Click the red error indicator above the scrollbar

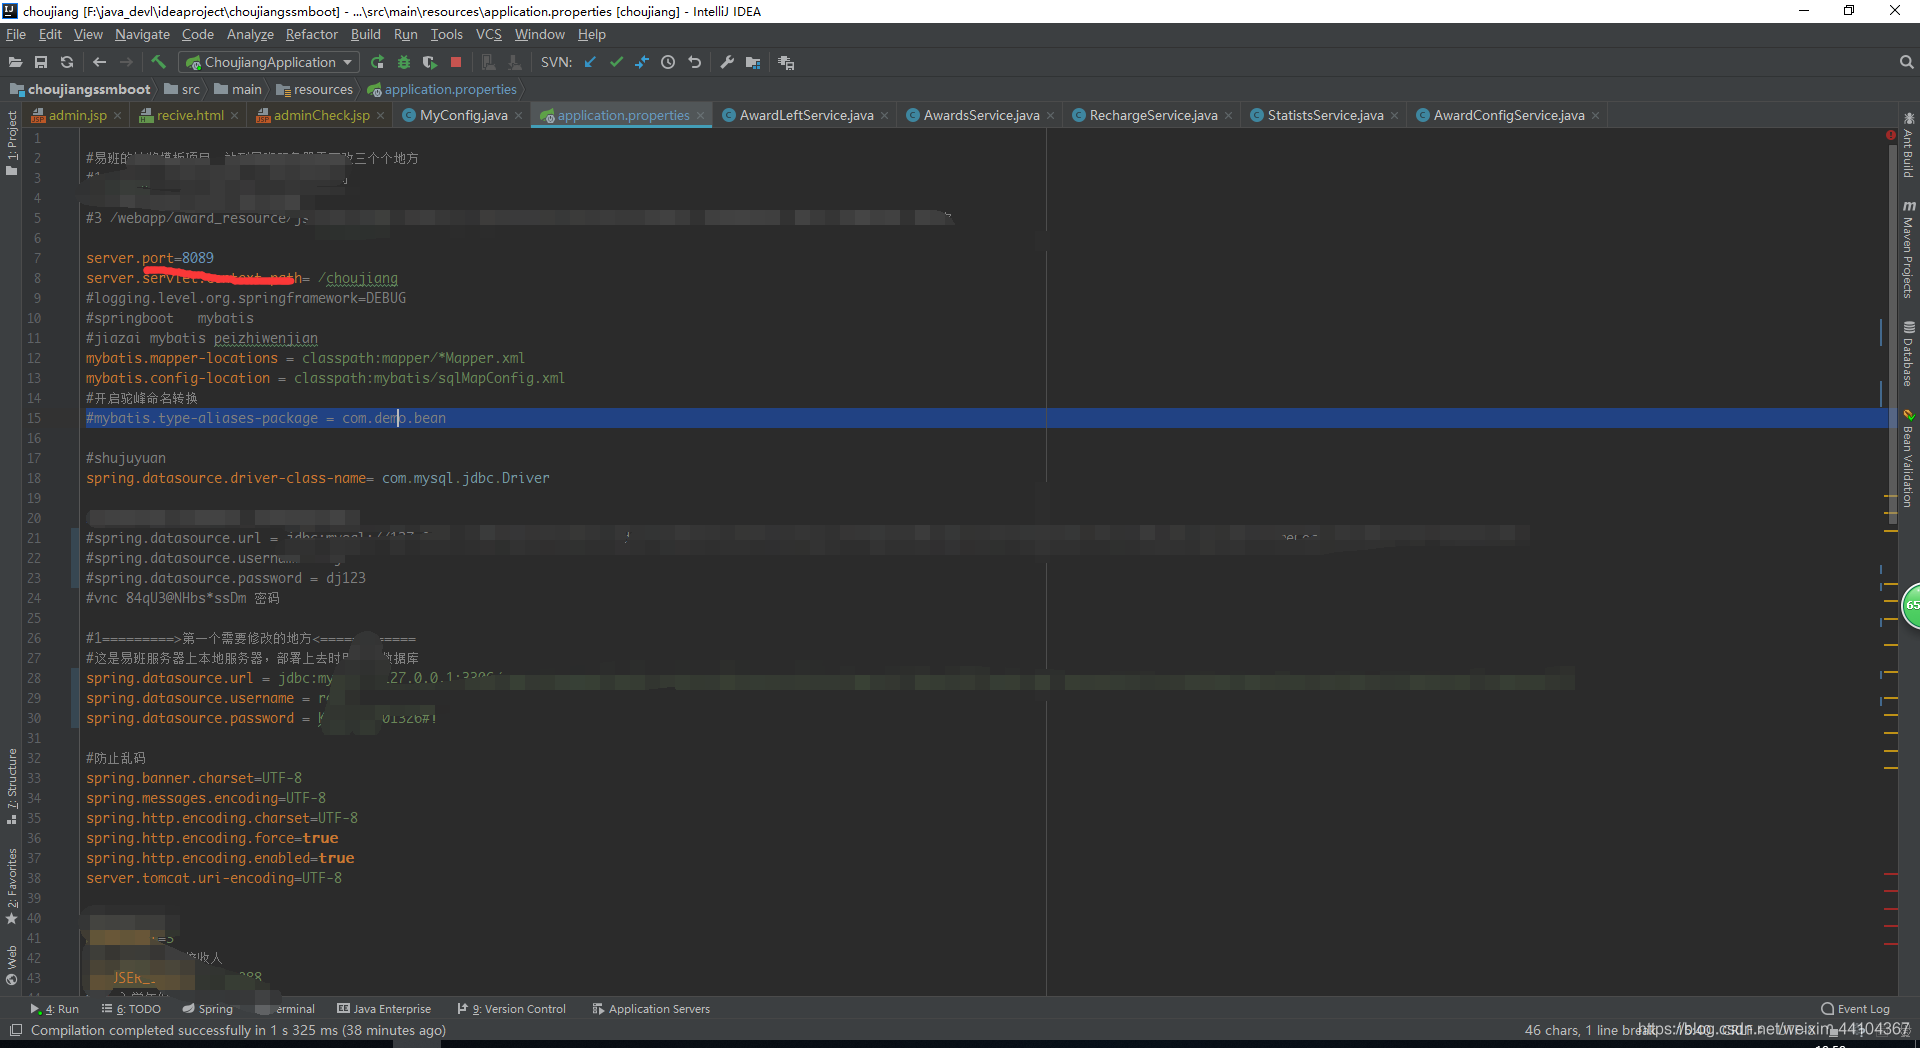1890,135
